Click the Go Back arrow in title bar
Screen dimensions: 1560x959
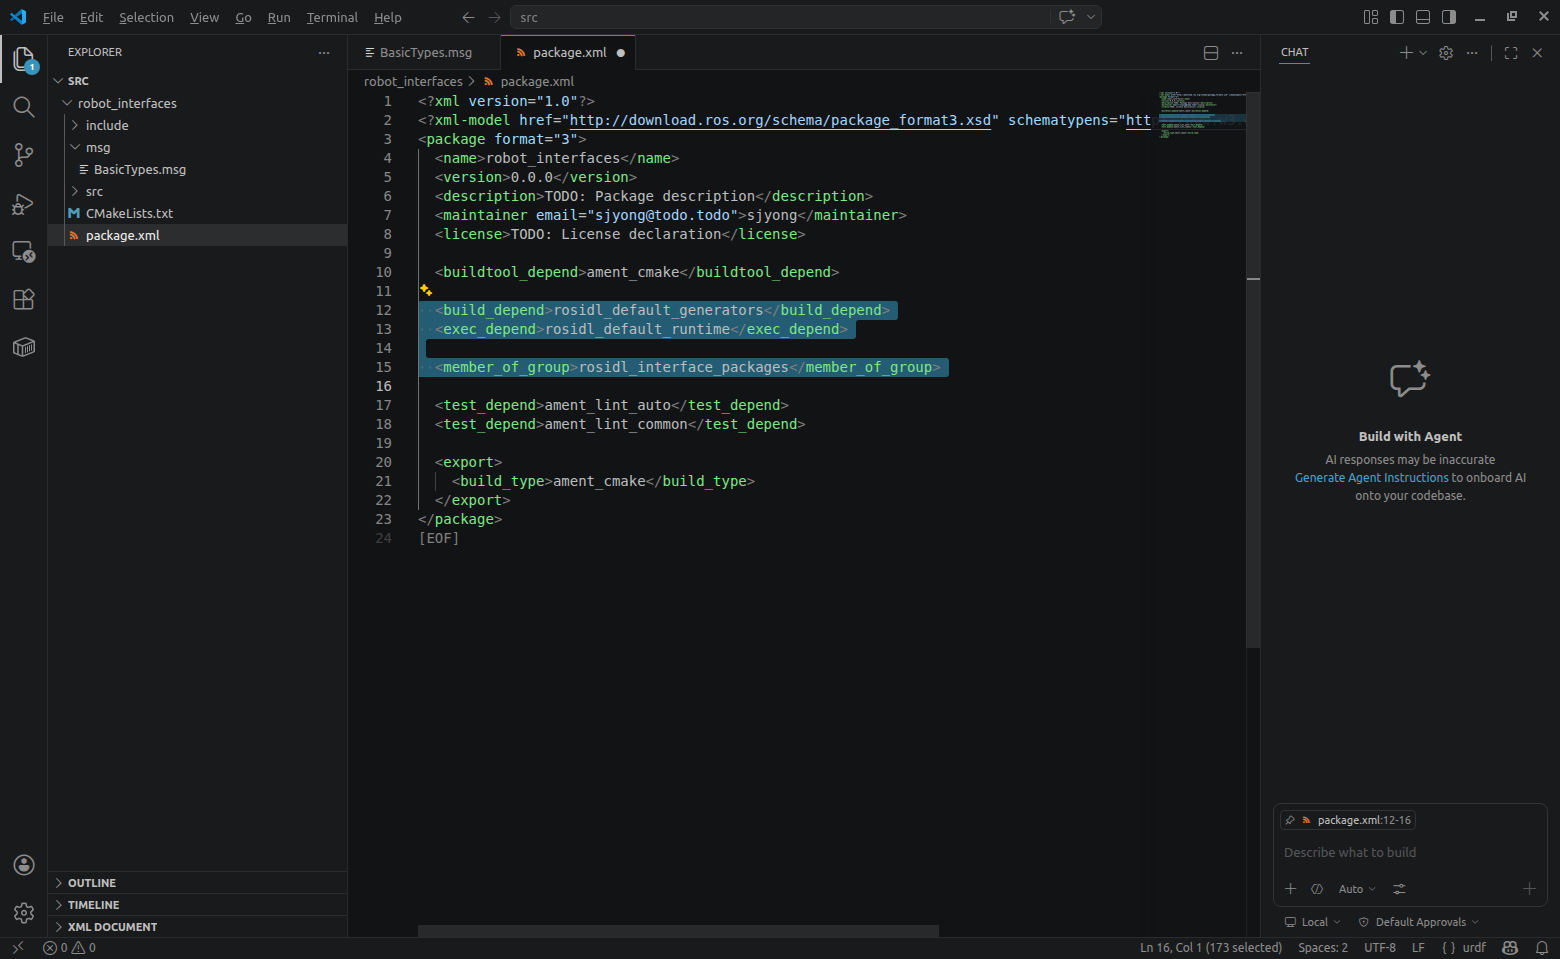click(468, 17)
